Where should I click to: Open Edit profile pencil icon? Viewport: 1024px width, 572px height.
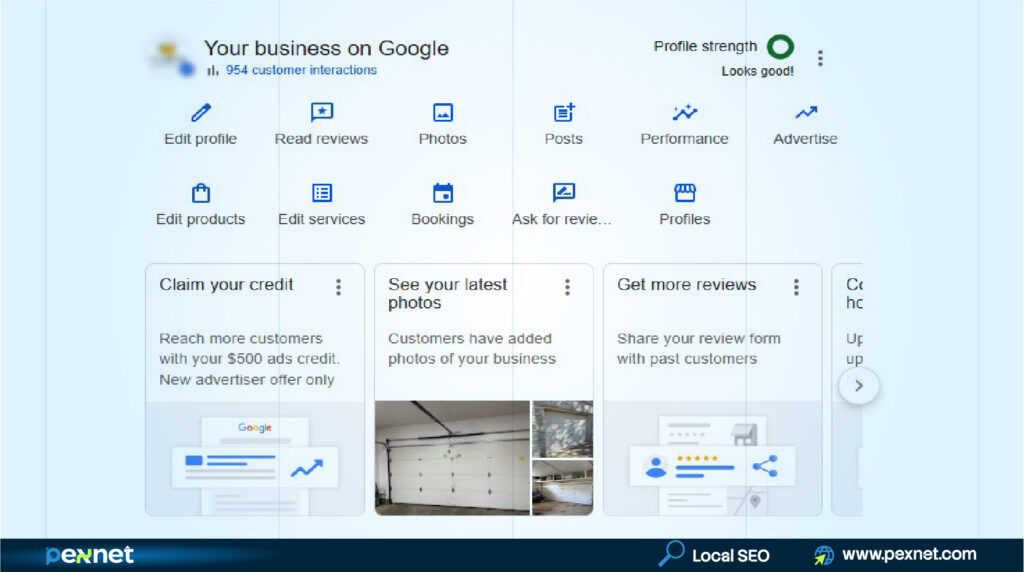(200, 113)
